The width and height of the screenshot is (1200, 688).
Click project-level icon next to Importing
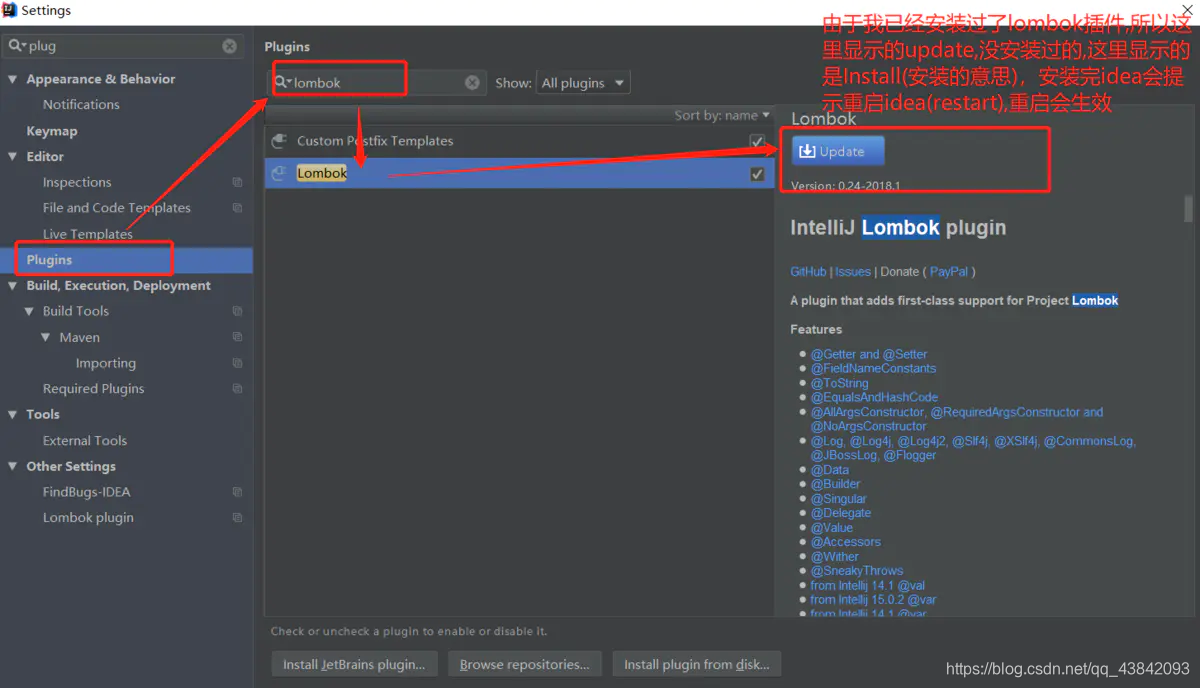coord(237,363)
